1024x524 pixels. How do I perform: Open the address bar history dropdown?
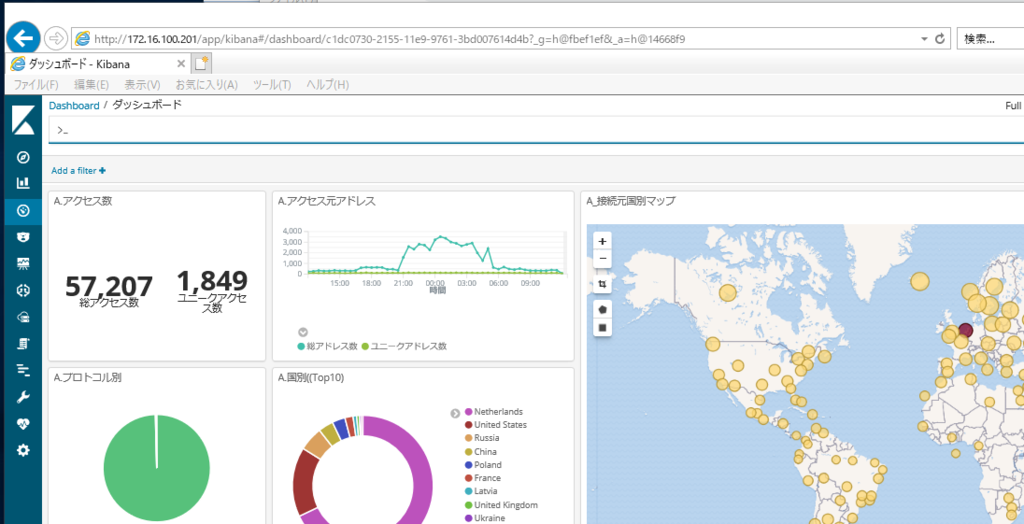click(x=924, y=39)
